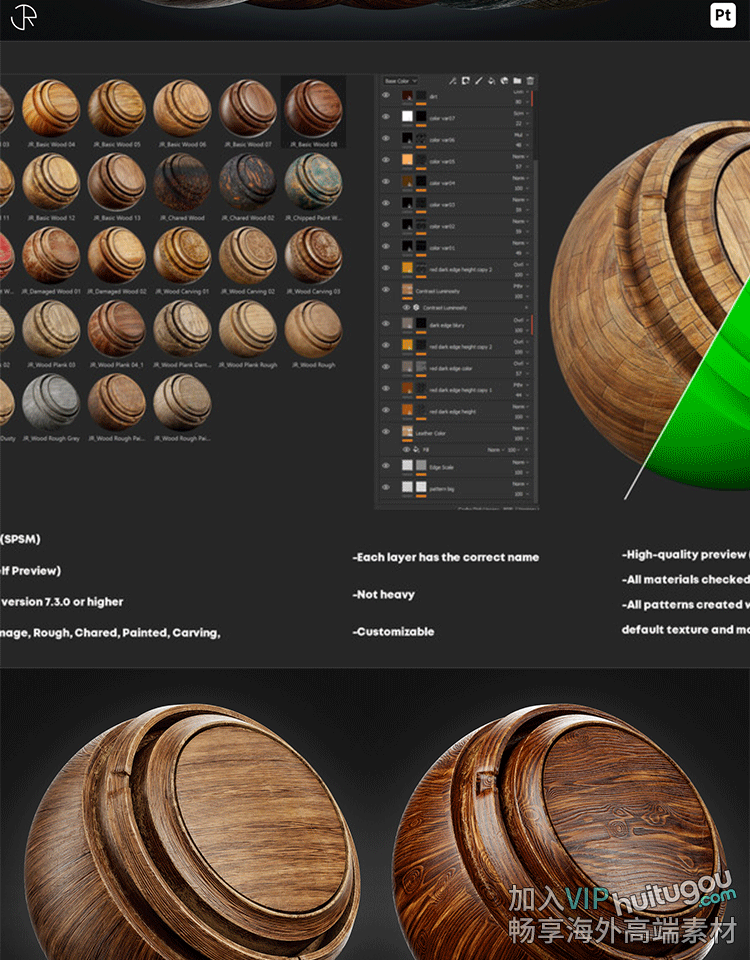Add a folder in layer stack

pos(517,81)
